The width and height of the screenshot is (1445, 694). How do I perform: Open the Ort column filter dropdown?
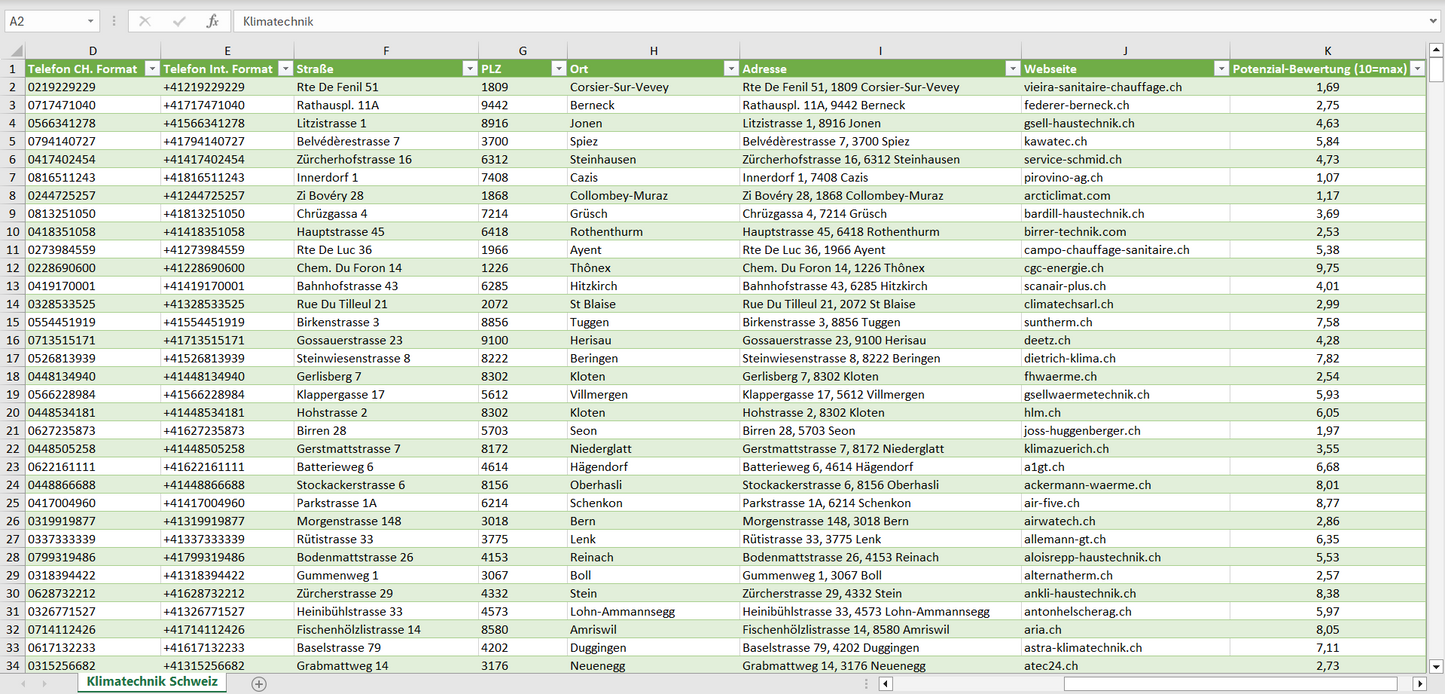coord(731,69)
